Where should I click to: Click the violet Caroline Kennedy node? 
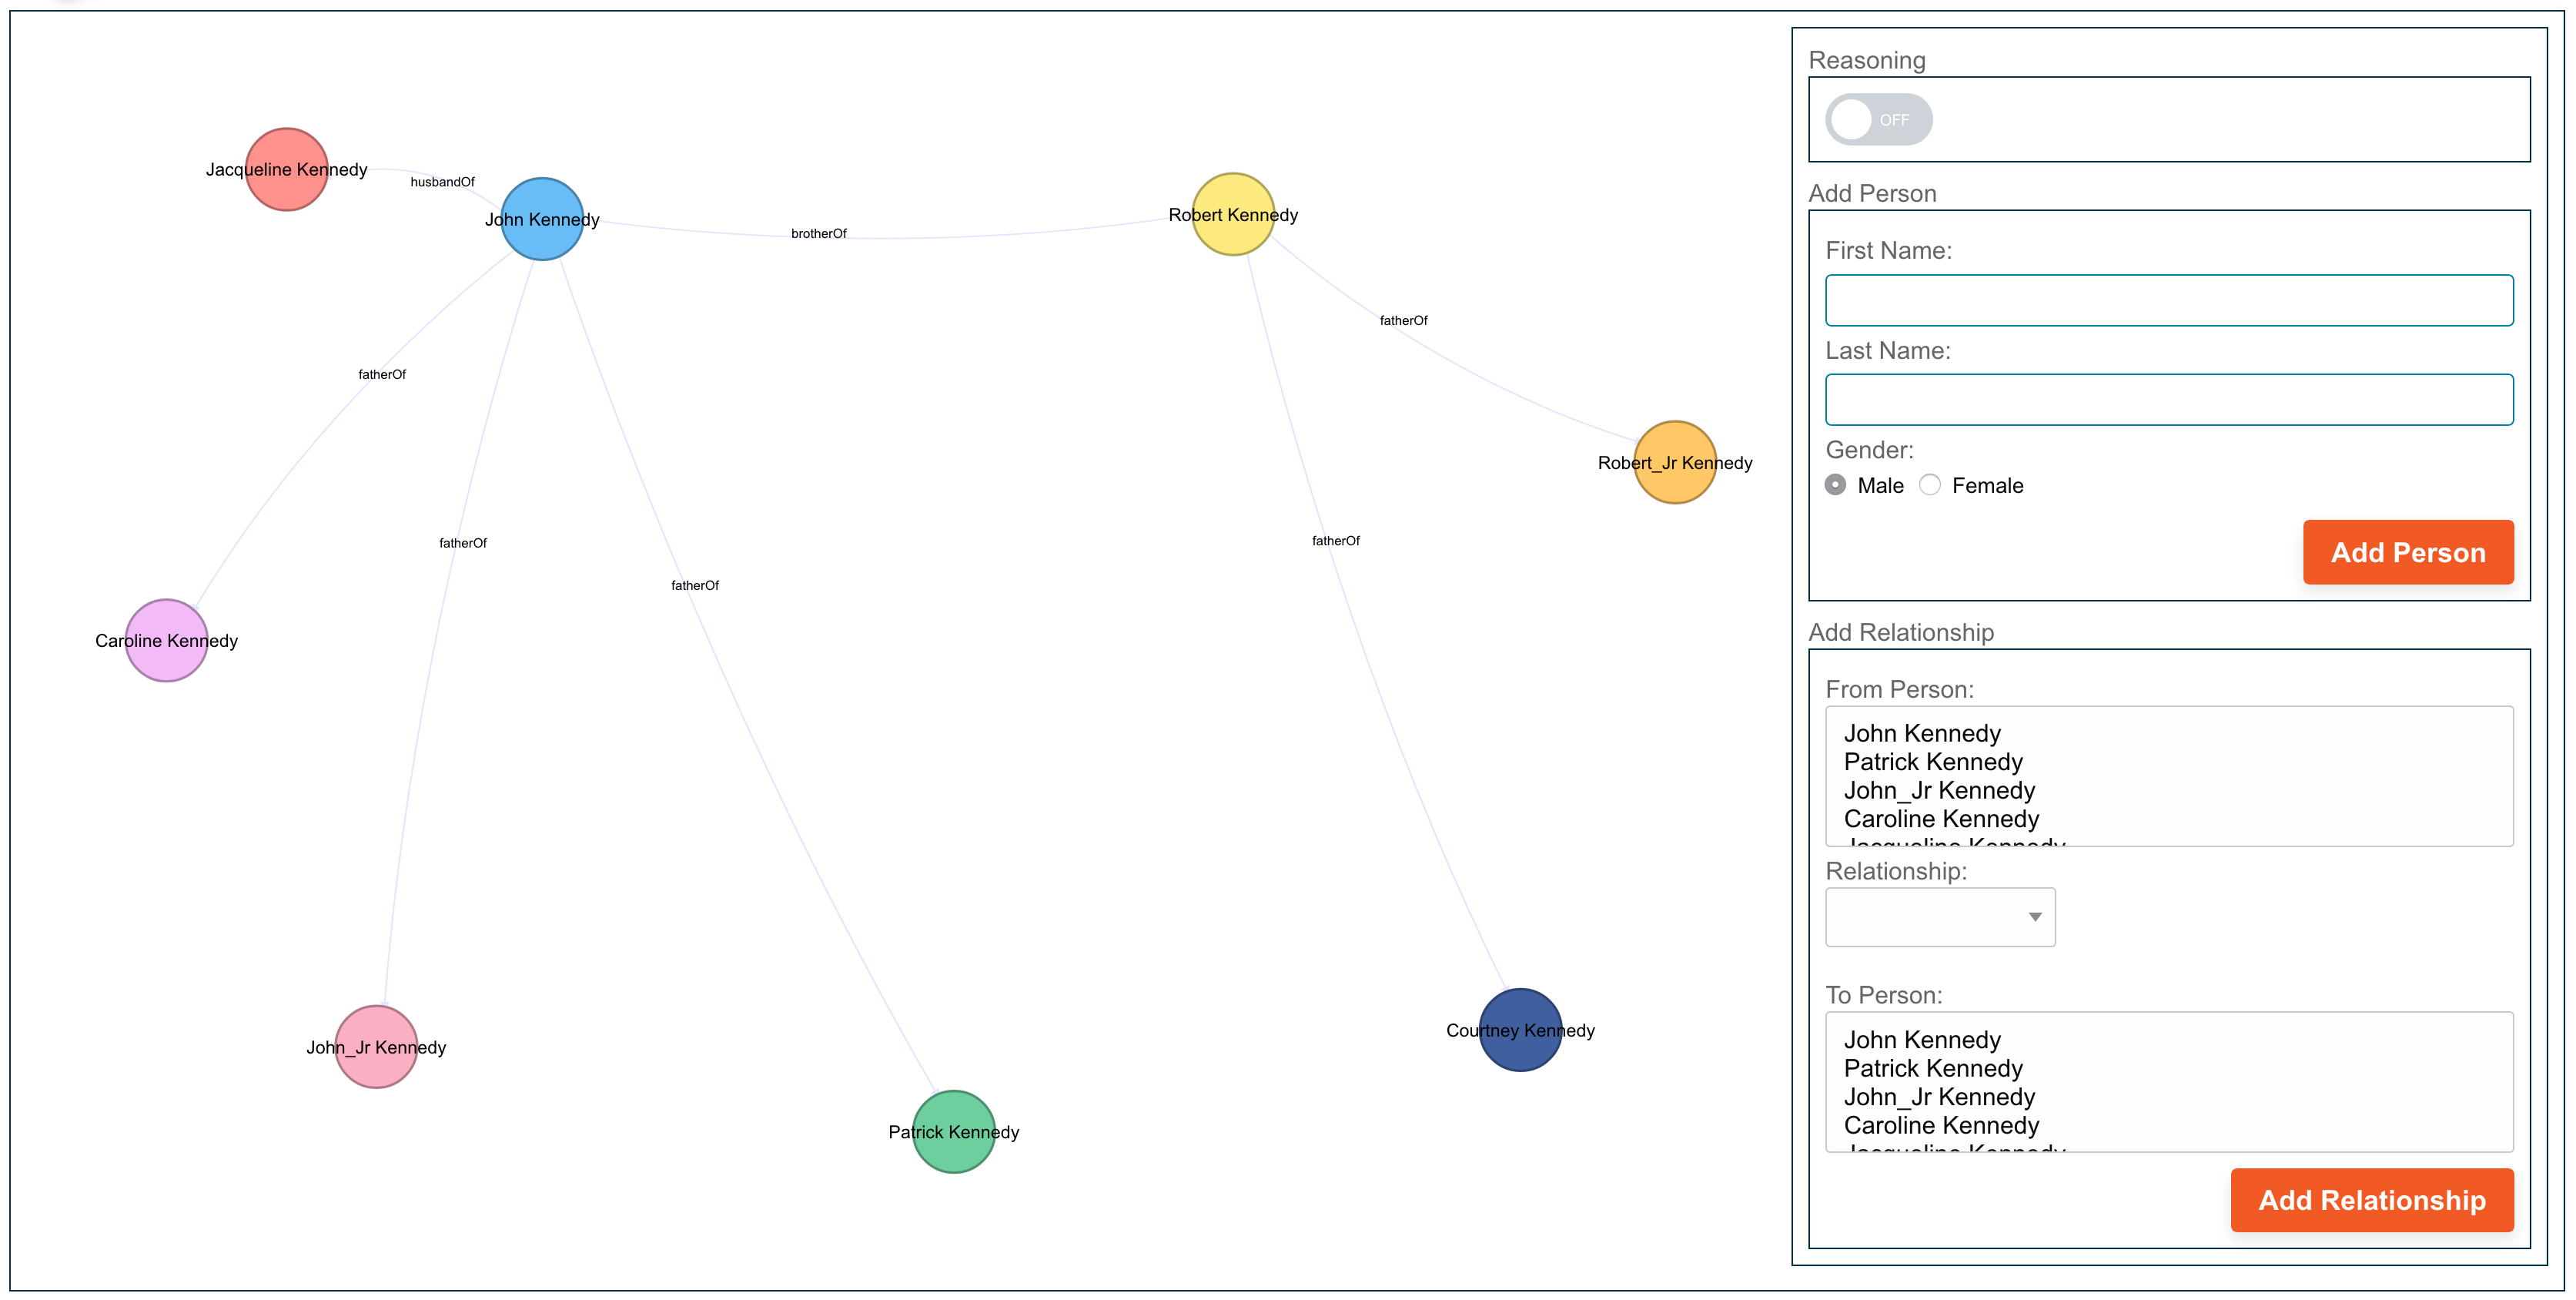(166, 640)
